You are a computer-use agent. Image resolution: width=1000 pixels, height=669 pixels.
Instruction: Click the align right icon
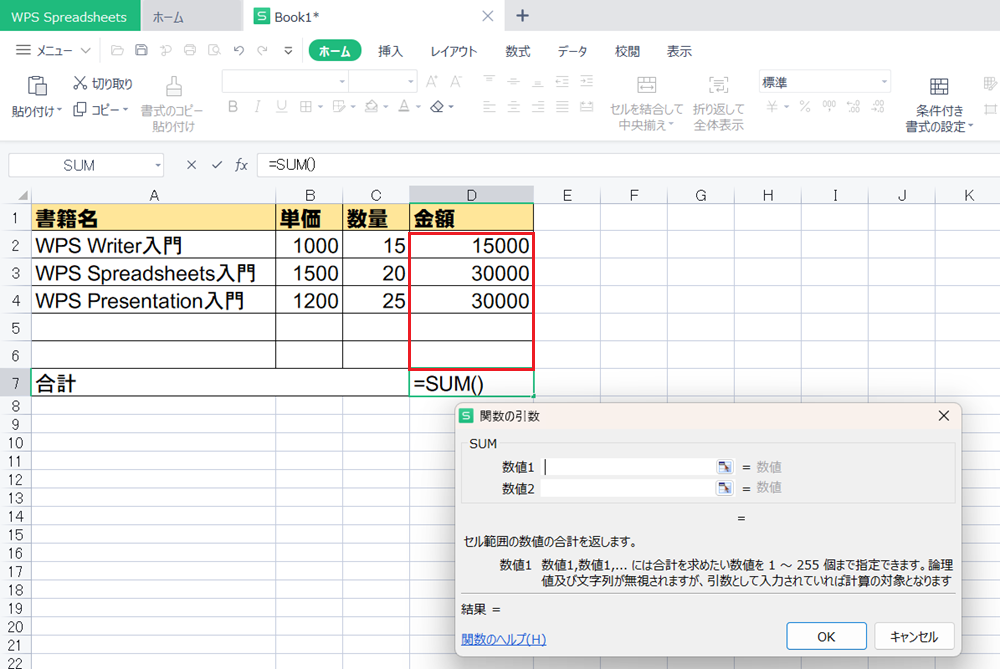click(x=538, y=107)
